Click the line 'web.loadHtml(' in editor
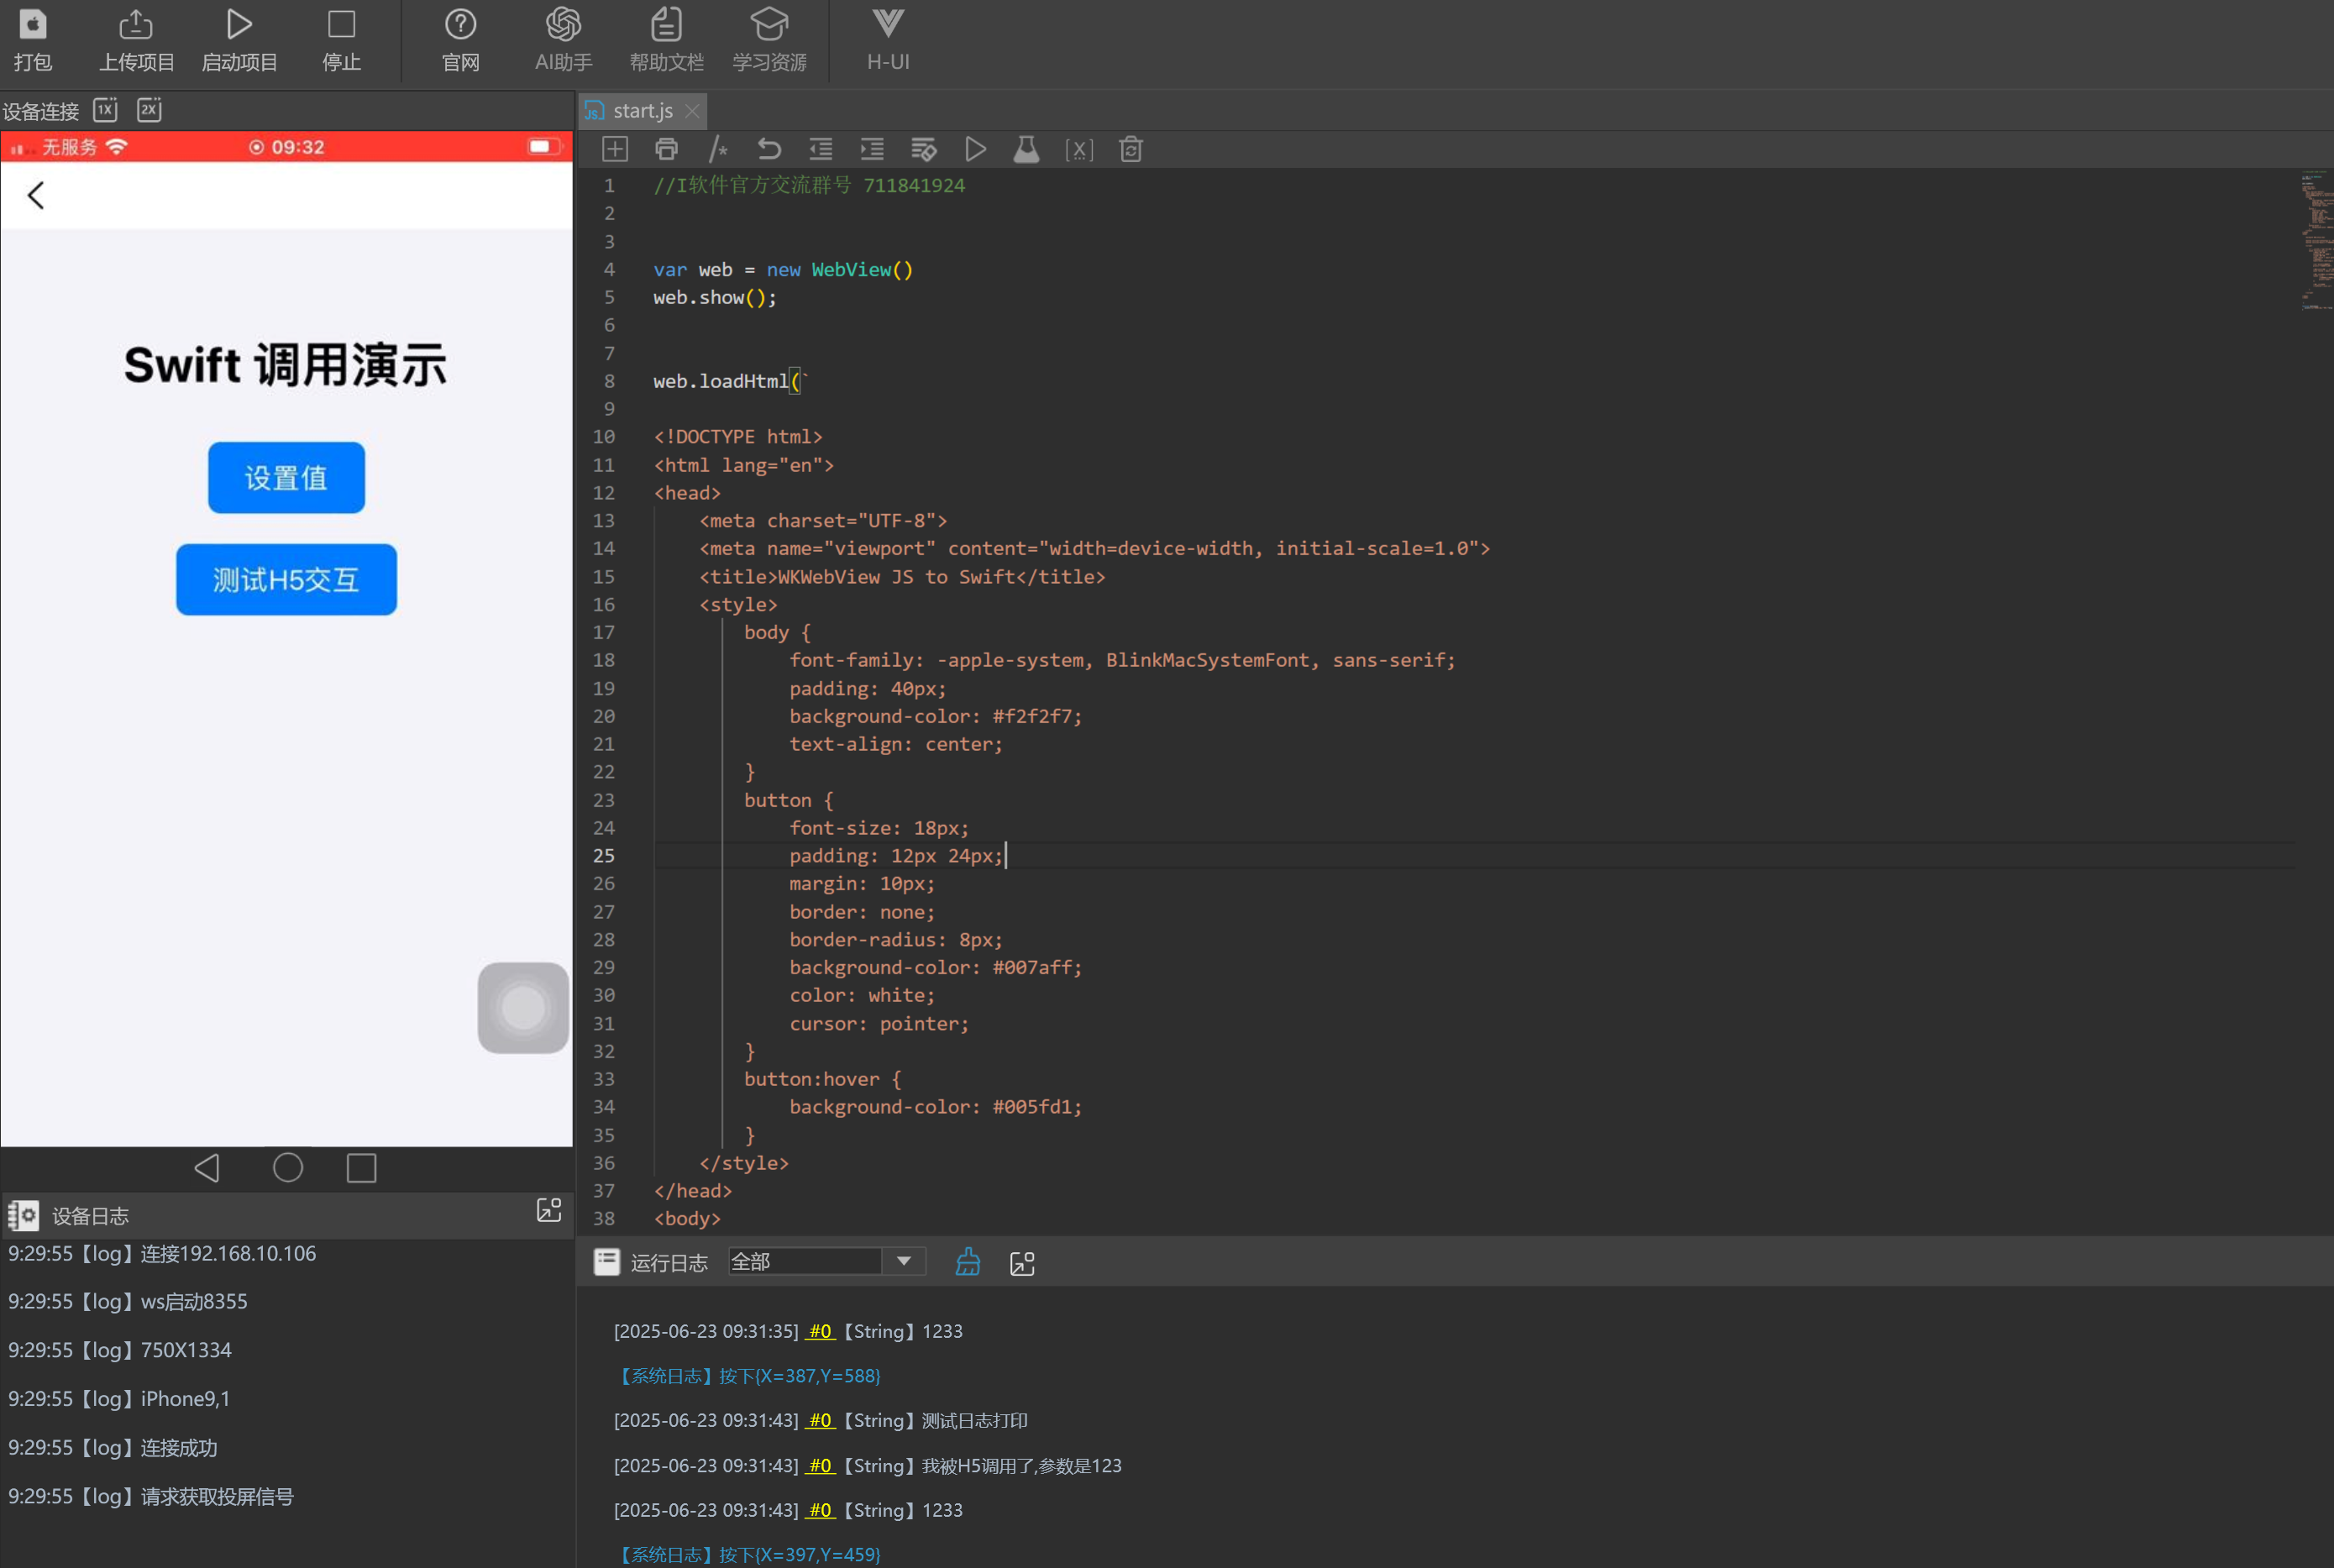Screen dimensions: 2334x1568 pos(730,381)
